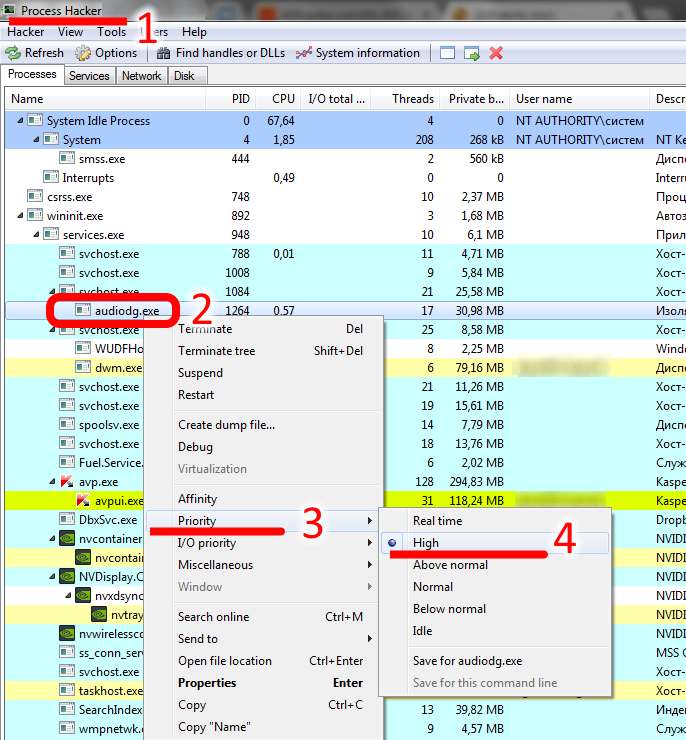Viewport: 686px width, 740px height.
Task: Collapse NVDisplay.Container tree node
Action: coord(52,577)
